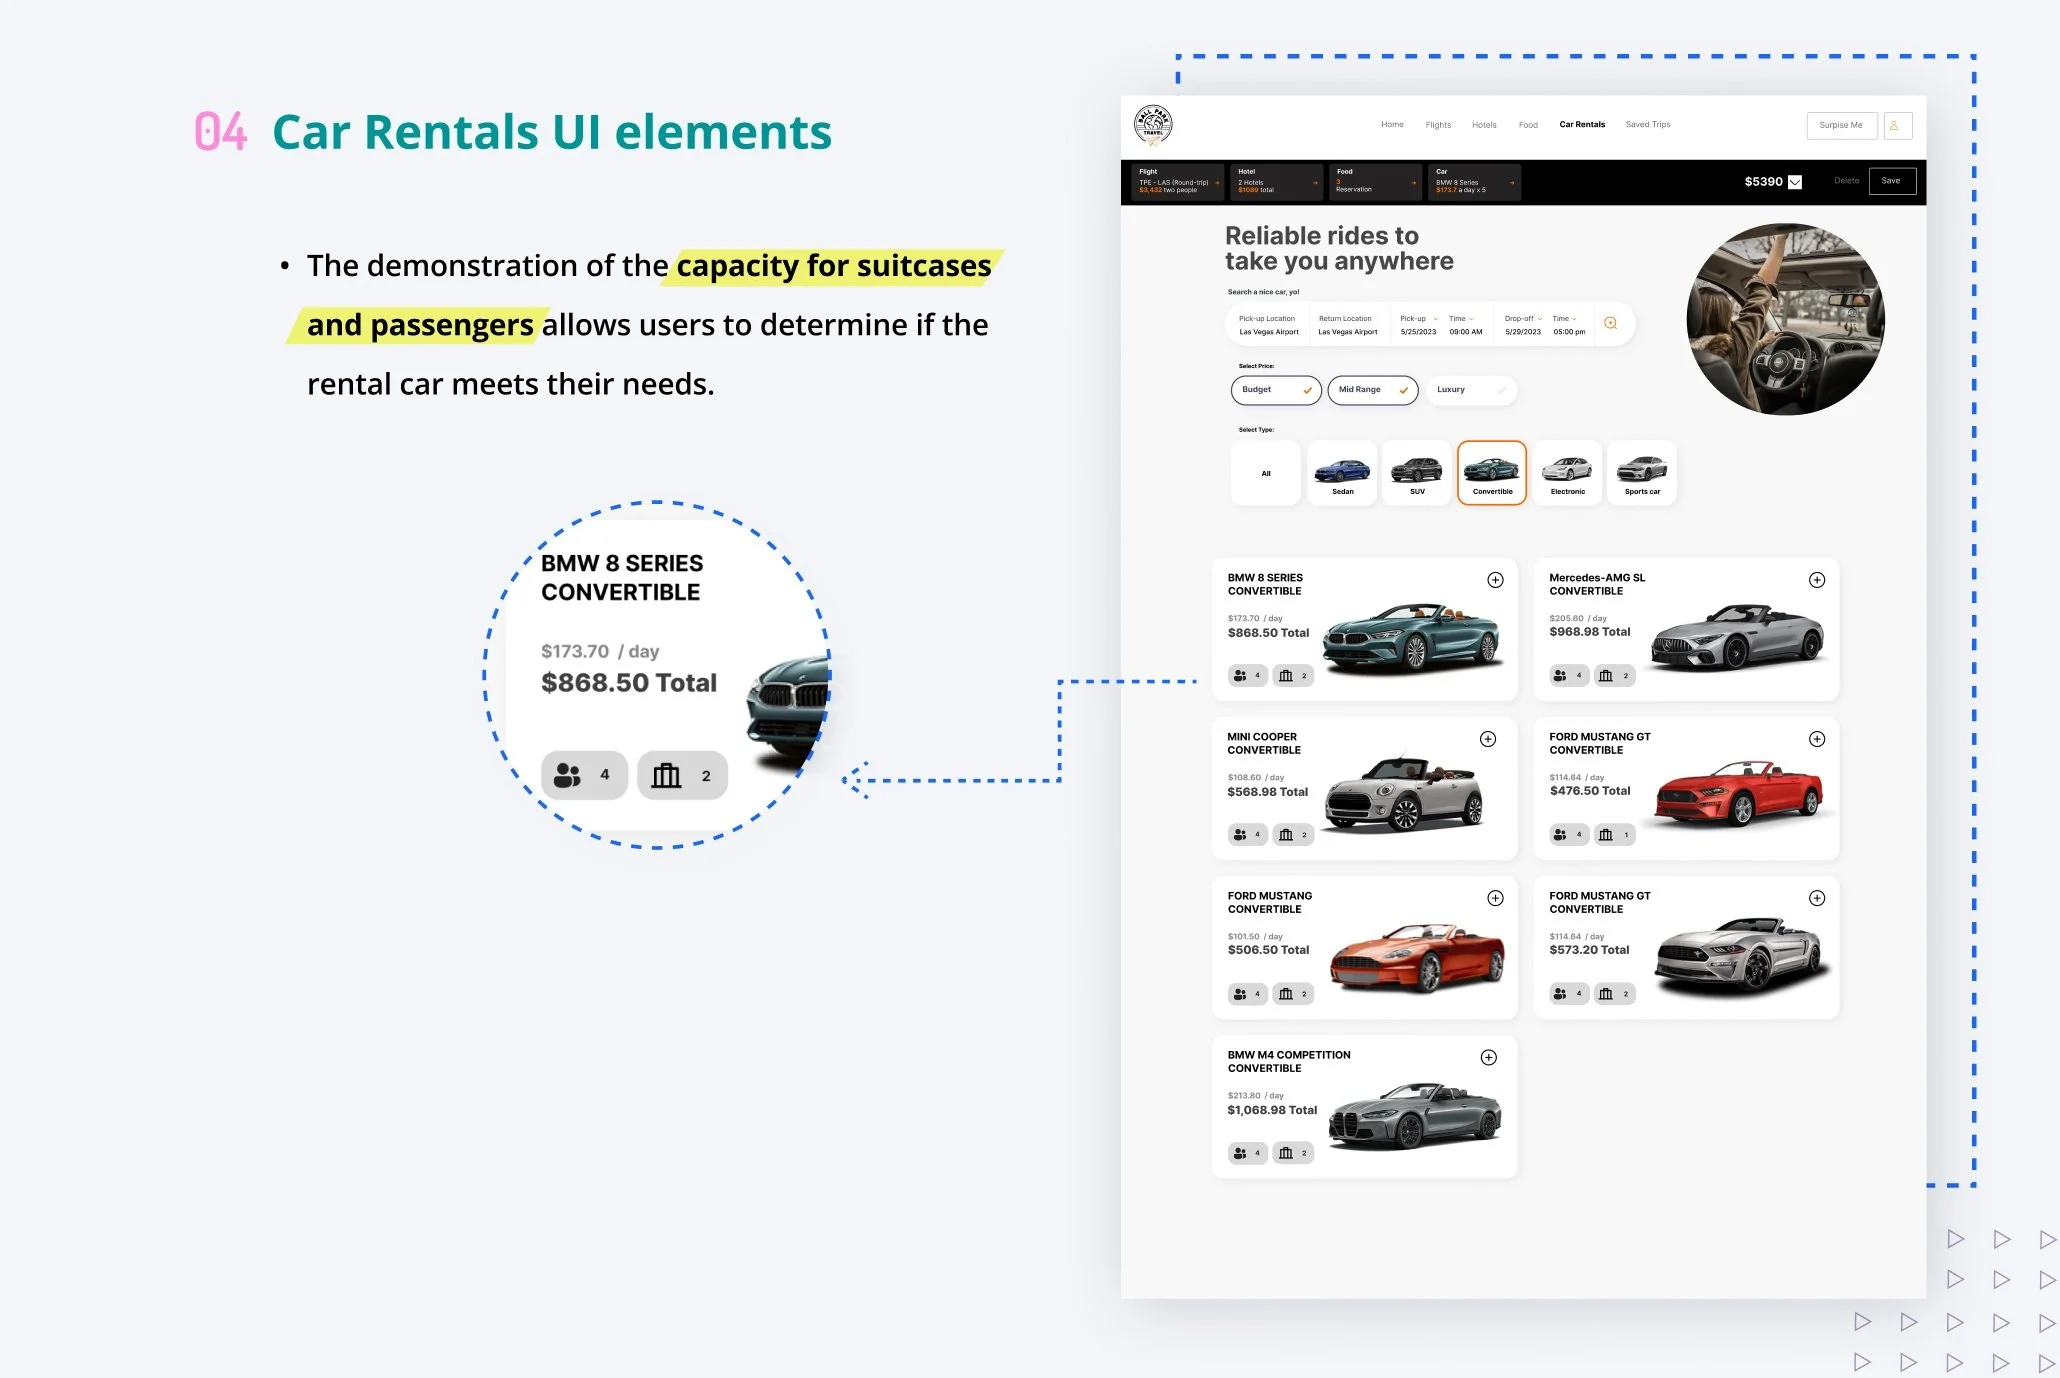This screenshot has height=1378, width=2060.
Task: Click the Ball Park Travel logo
Action: click(x=1153, y=126)
